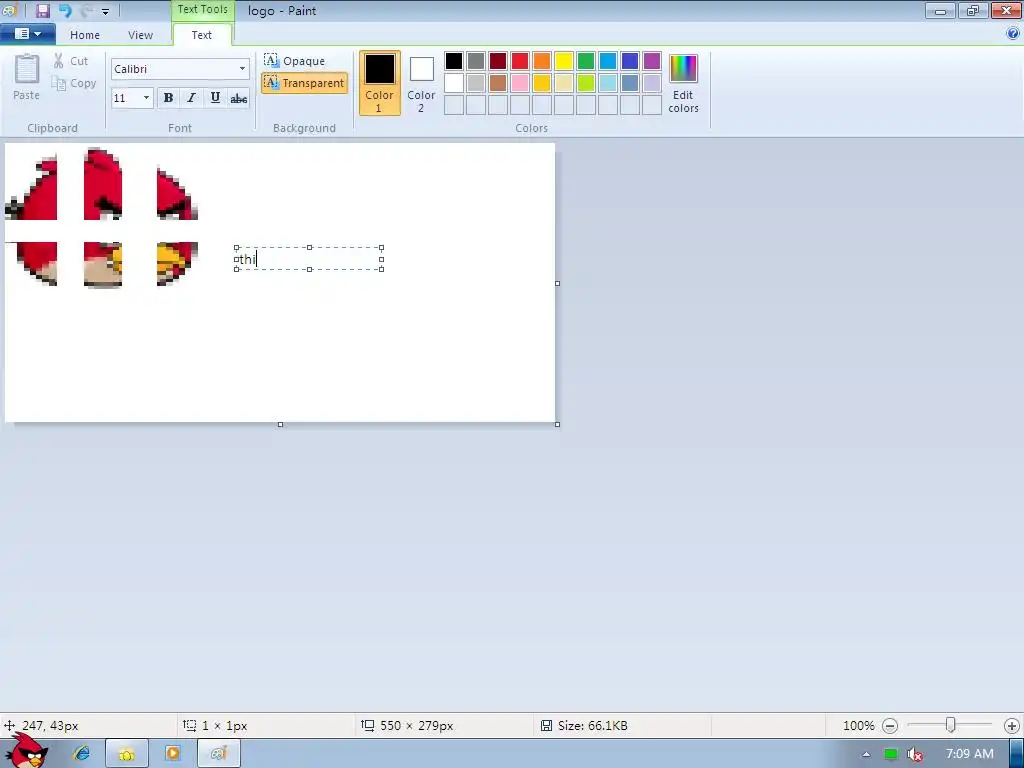Open the media player taskbar button
The width and height of the screenshot is (1024, 768).
[x=172, y=754]
